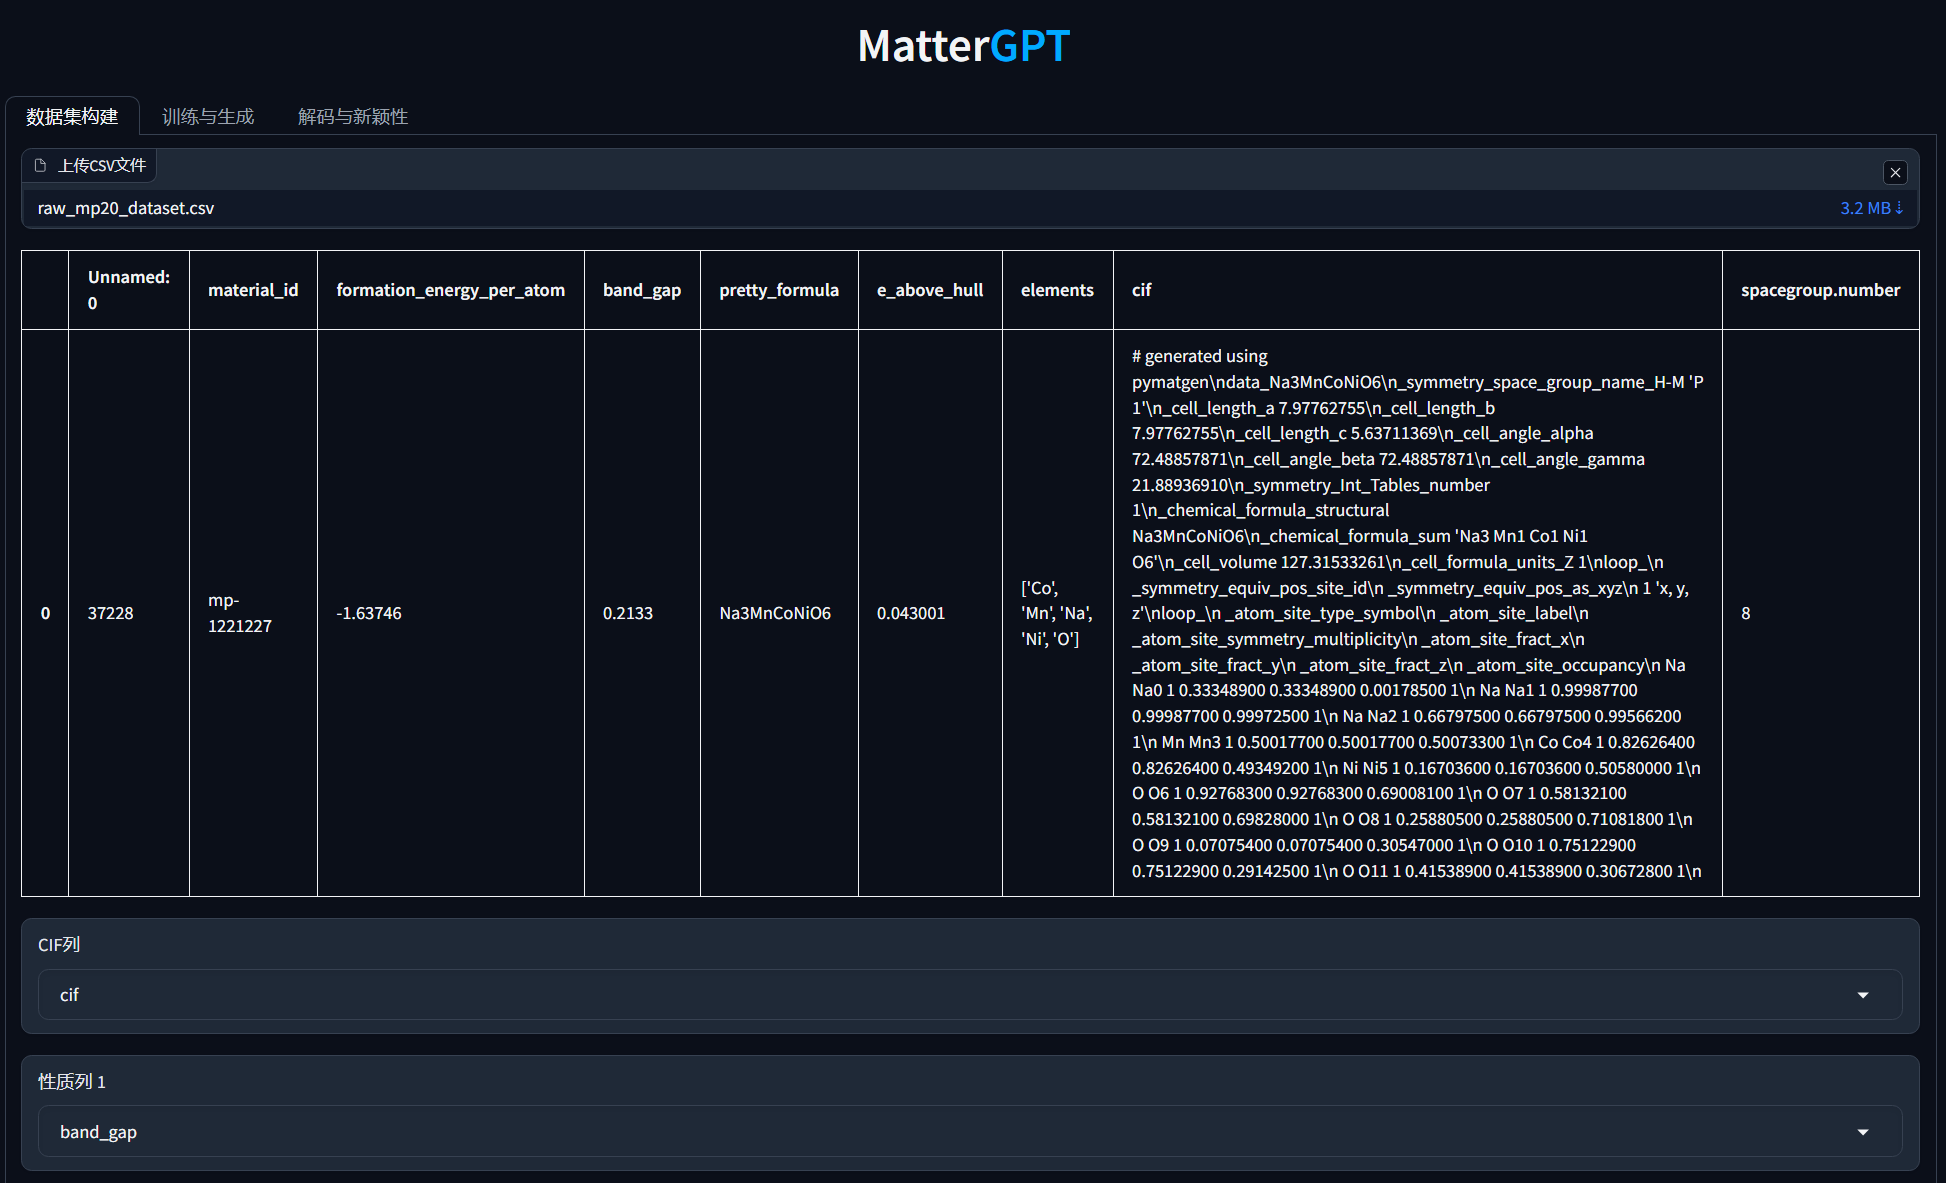Open the 训练与生成 tab
Image resolution: width=1946 pixels, height=1183 pixels.
pos(208,116)
